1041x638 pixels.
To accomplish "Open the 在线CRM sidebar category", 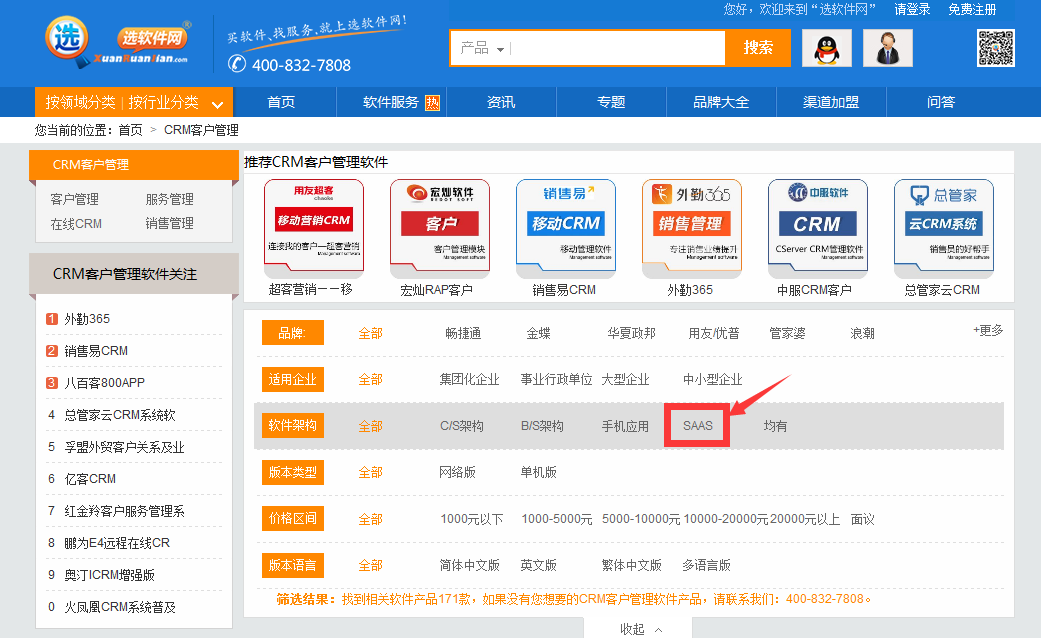I will [x=76, y=224].
